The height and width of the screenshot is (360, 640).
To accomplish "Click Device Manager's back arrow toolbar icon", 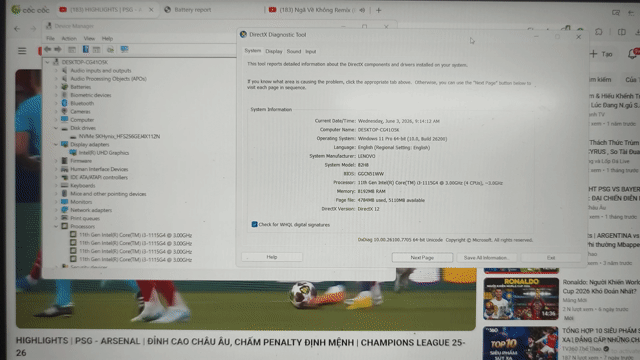I will [48, 49].
